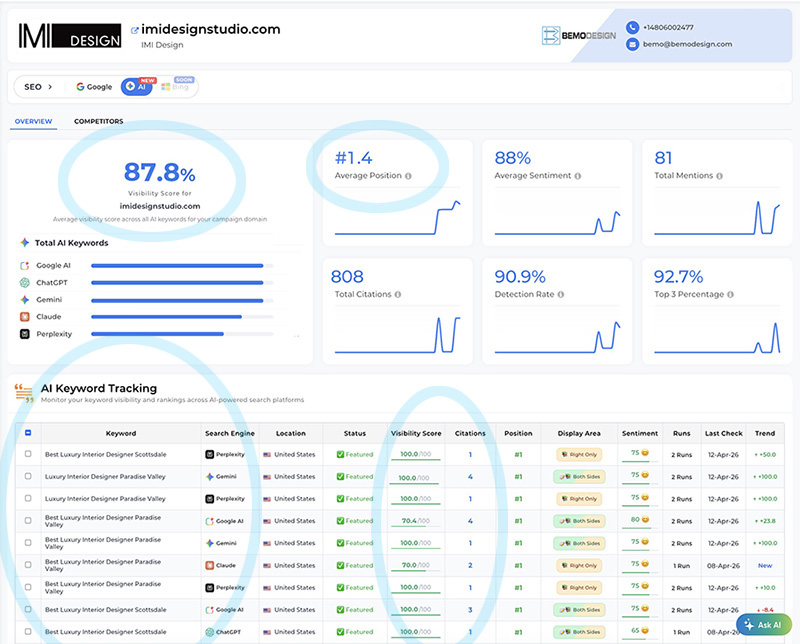This screenshot has width=800, height=644.
Task: Open the info icon next to Top 3 Percentage
Action: (x=730, y=294)
